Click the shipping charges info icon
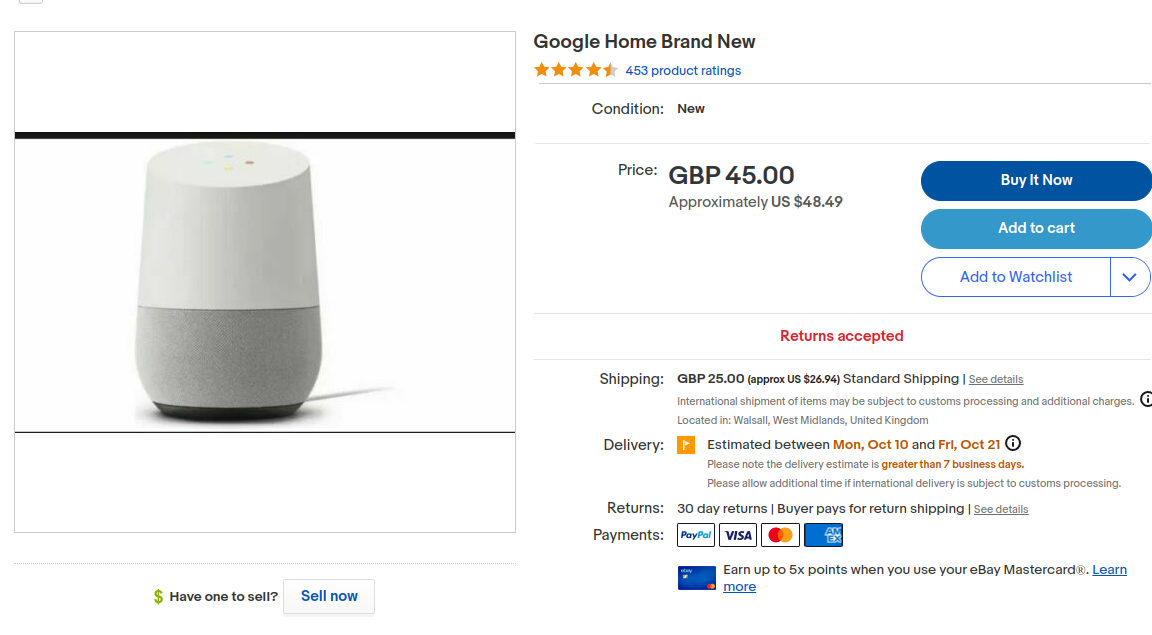This screenshot has width=1152, height=635. coord(1146,399)
